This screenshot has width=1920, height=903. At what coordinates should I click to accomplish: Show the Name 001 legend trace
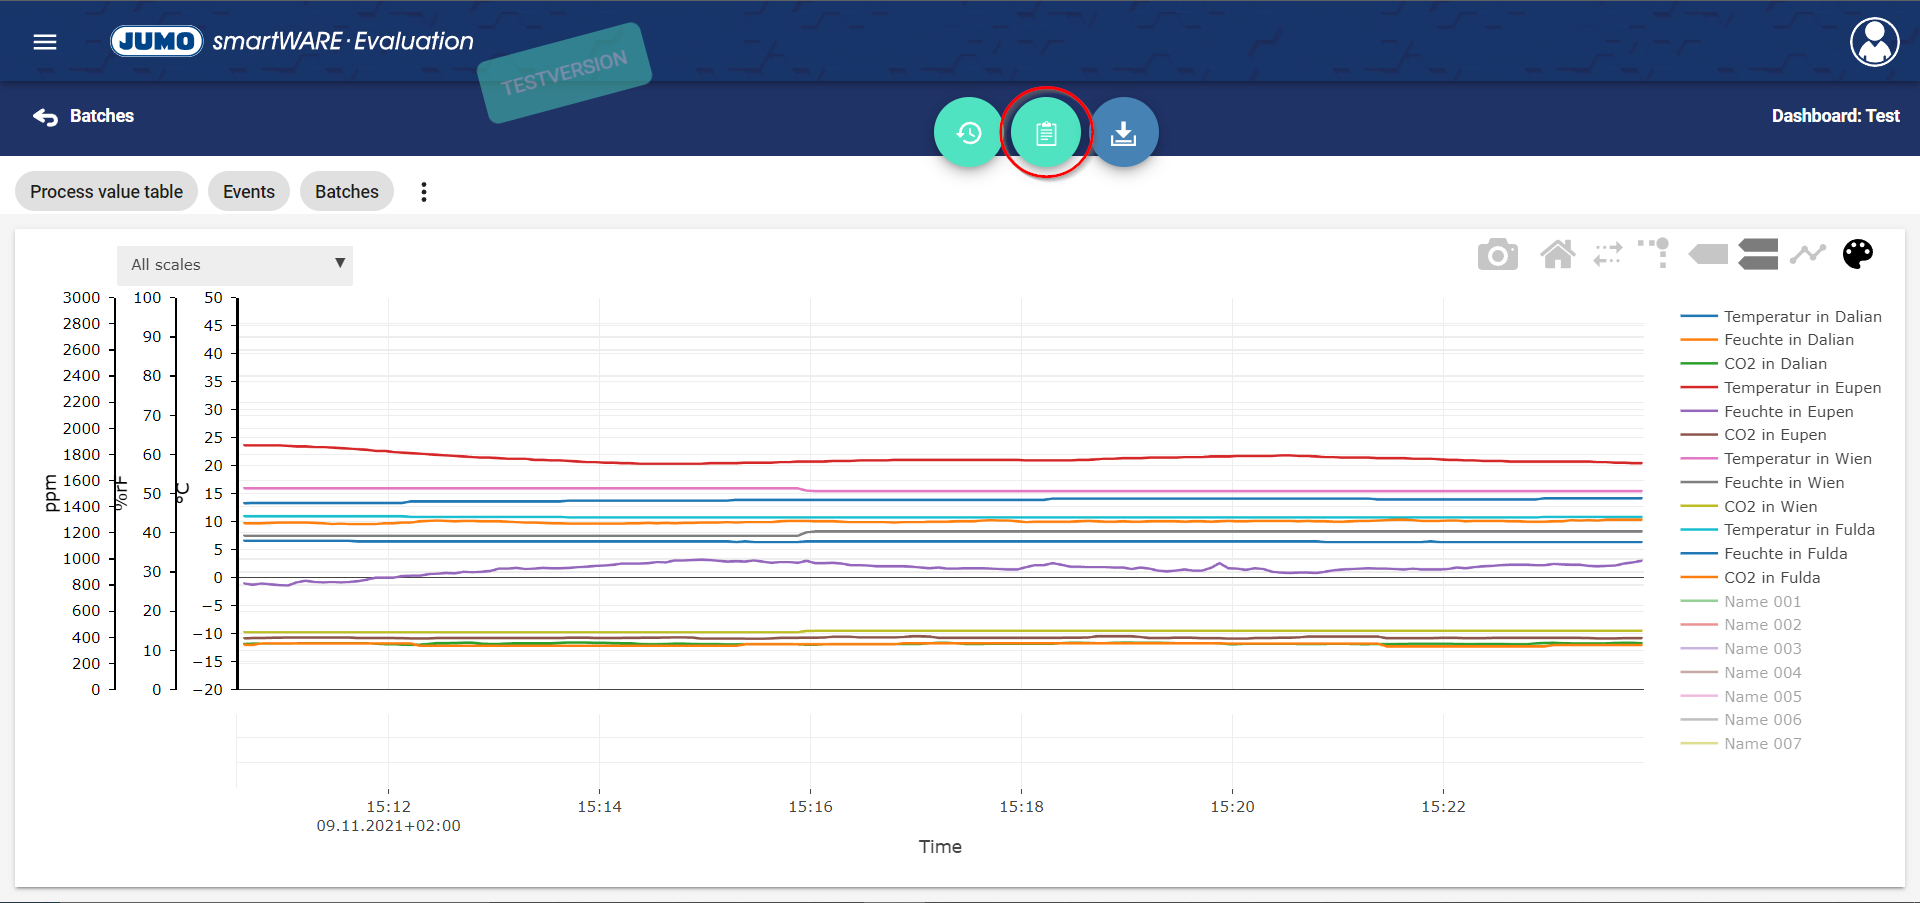click(1762, 602)
